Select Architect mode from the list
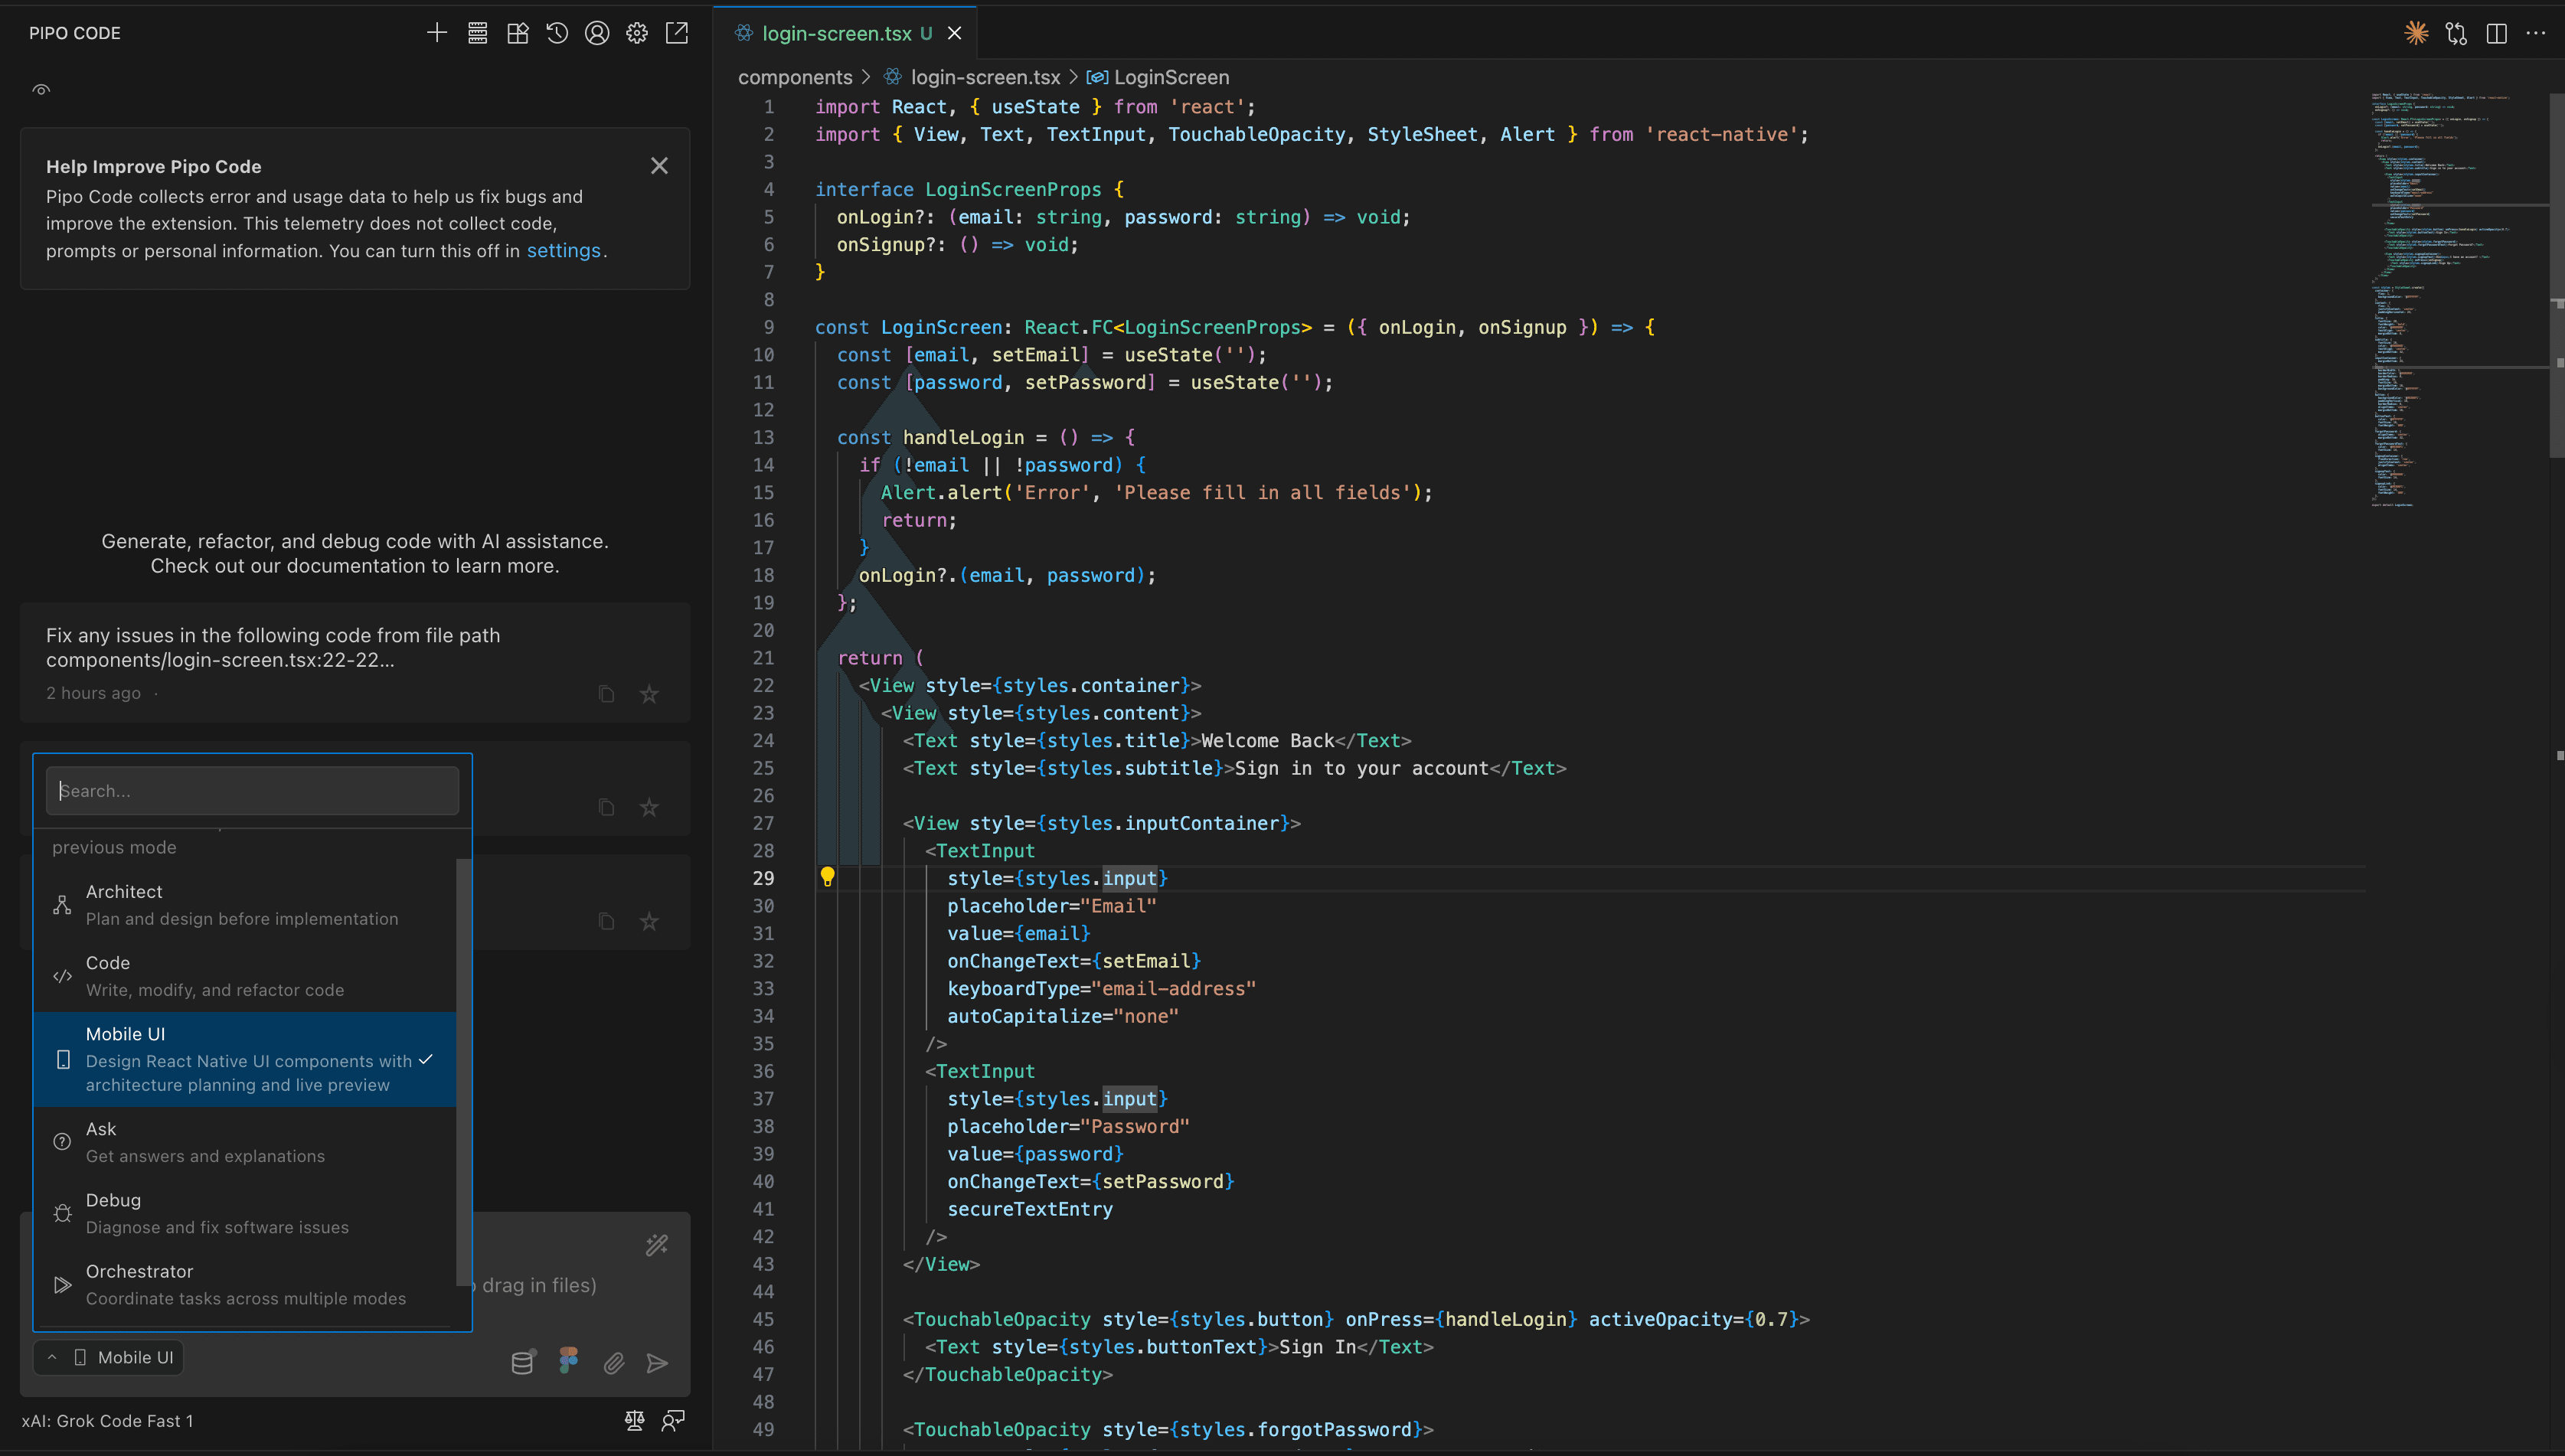This screenshot has height=1456, width=2565. (242, 904)
